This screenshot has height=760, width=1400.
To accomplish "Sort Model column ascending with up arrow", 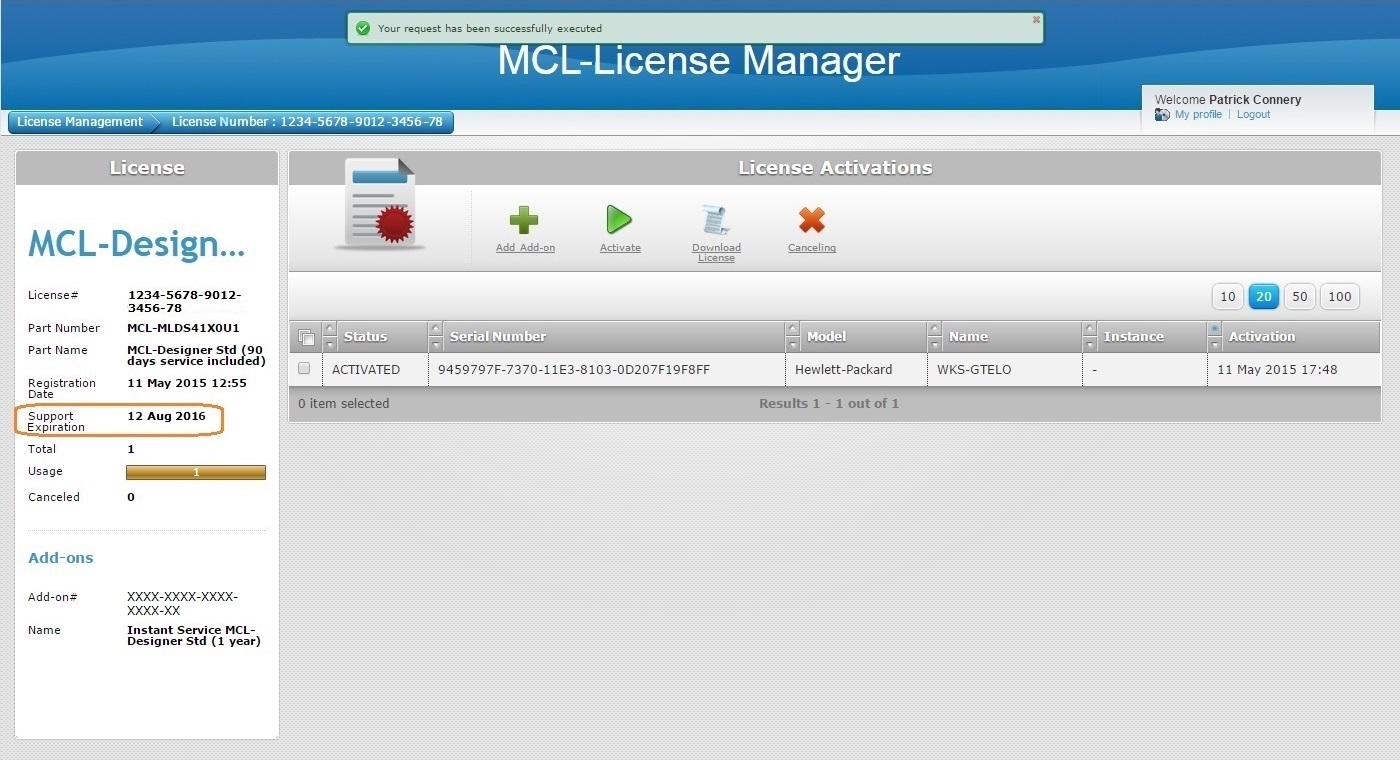I will pyautogui.click(x=793, y=329).
